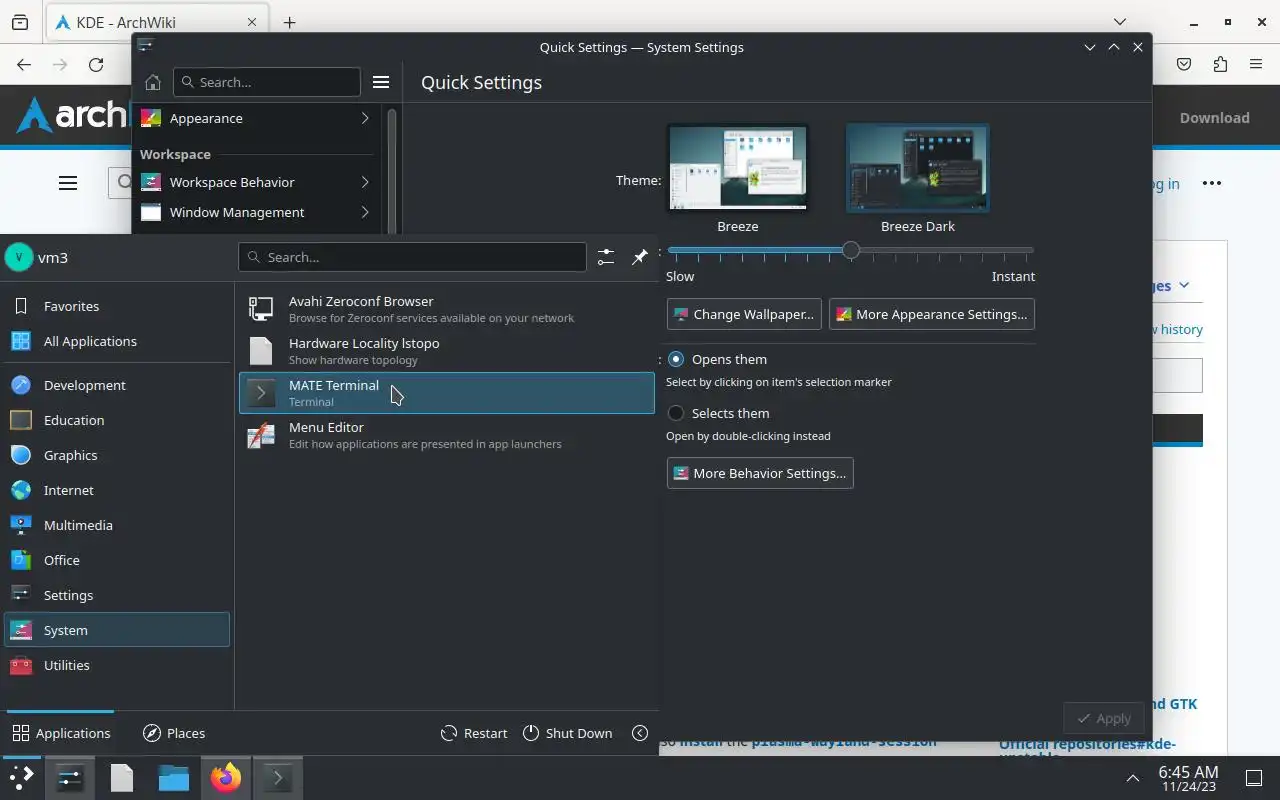
Task: Go to System Settings home
Action: pyautogui.click(x=152, y=82)
